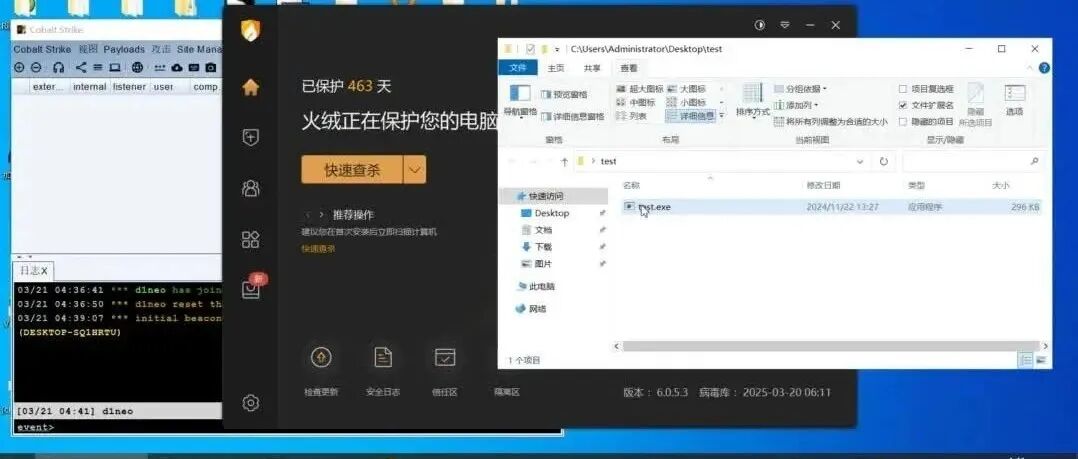Click quick access toolbar properties checkmark icon

530,49
